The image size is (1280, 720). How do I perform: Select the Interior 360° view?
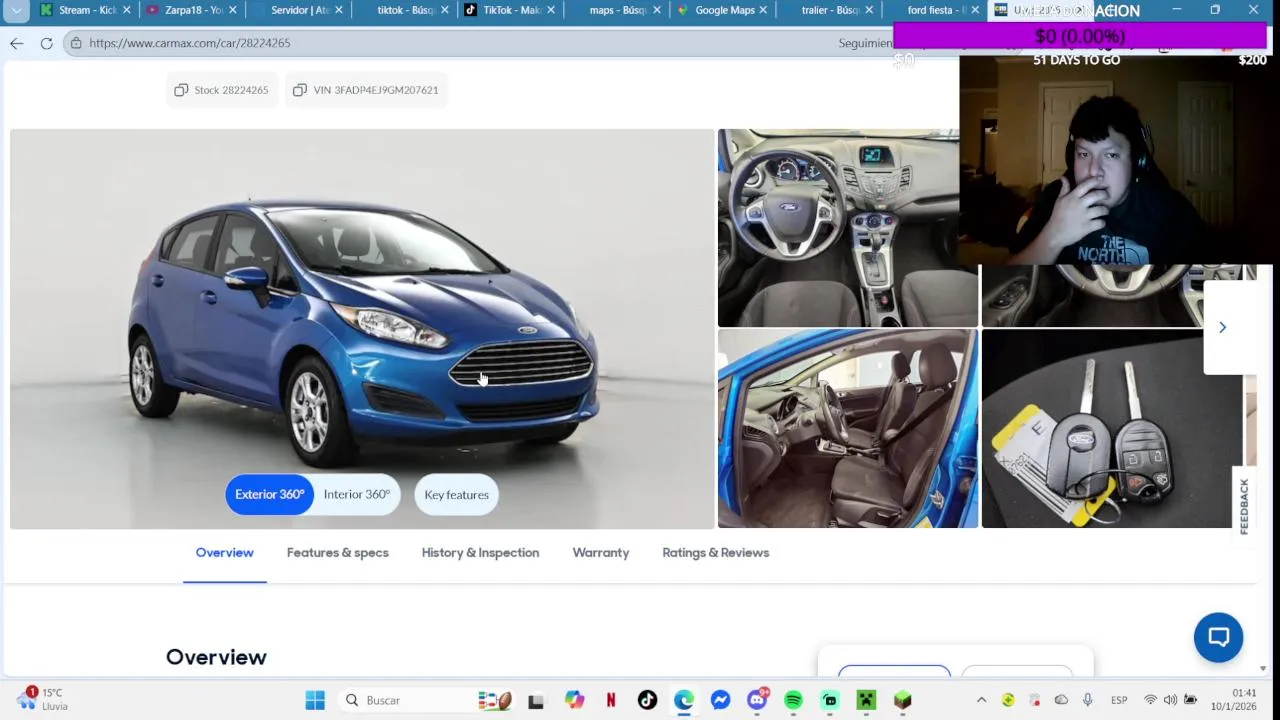(357, 494)
